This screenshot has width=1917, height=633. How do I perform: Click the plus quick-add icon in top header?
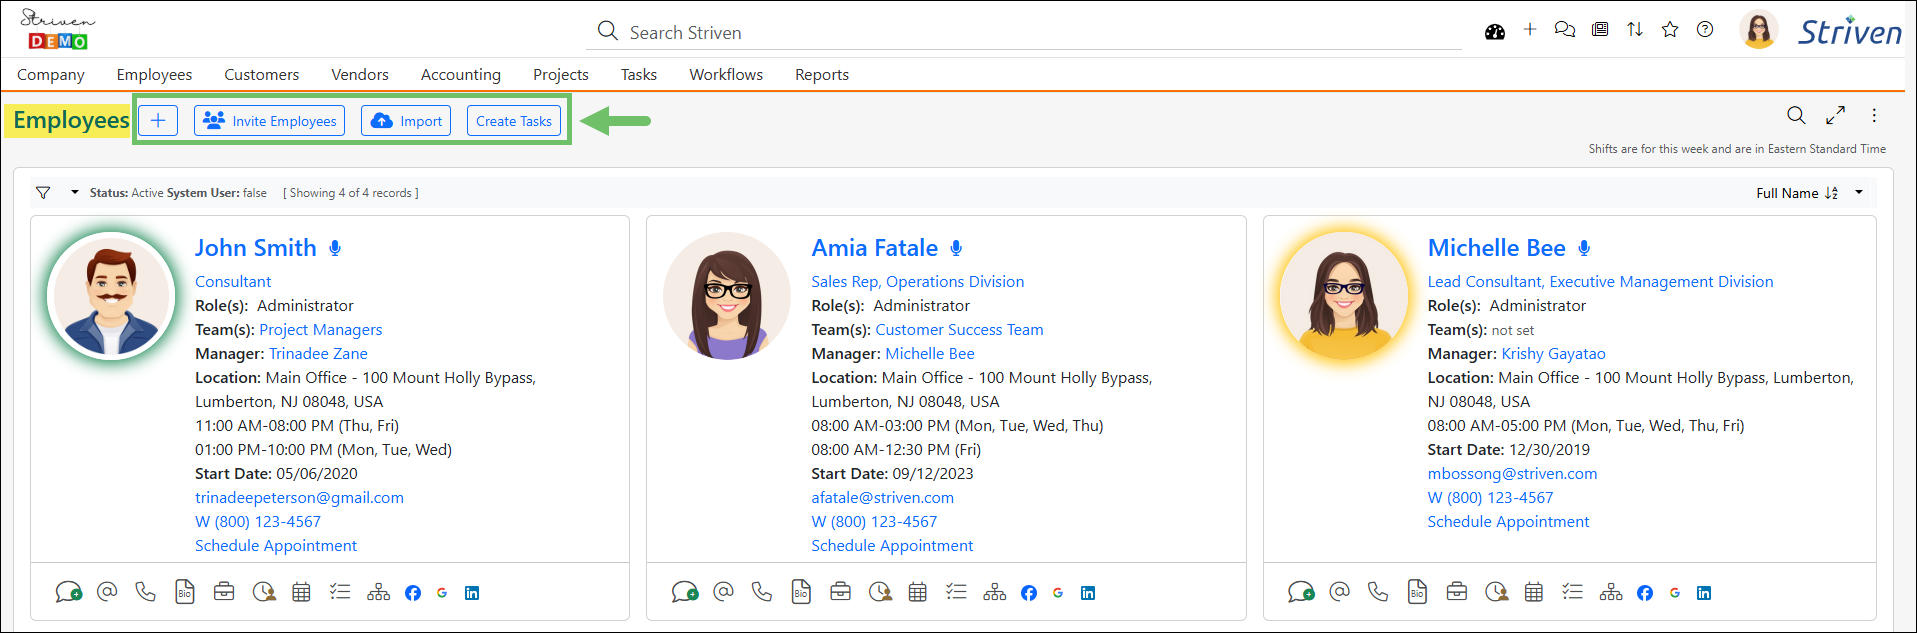click(x=1530, y=30)
